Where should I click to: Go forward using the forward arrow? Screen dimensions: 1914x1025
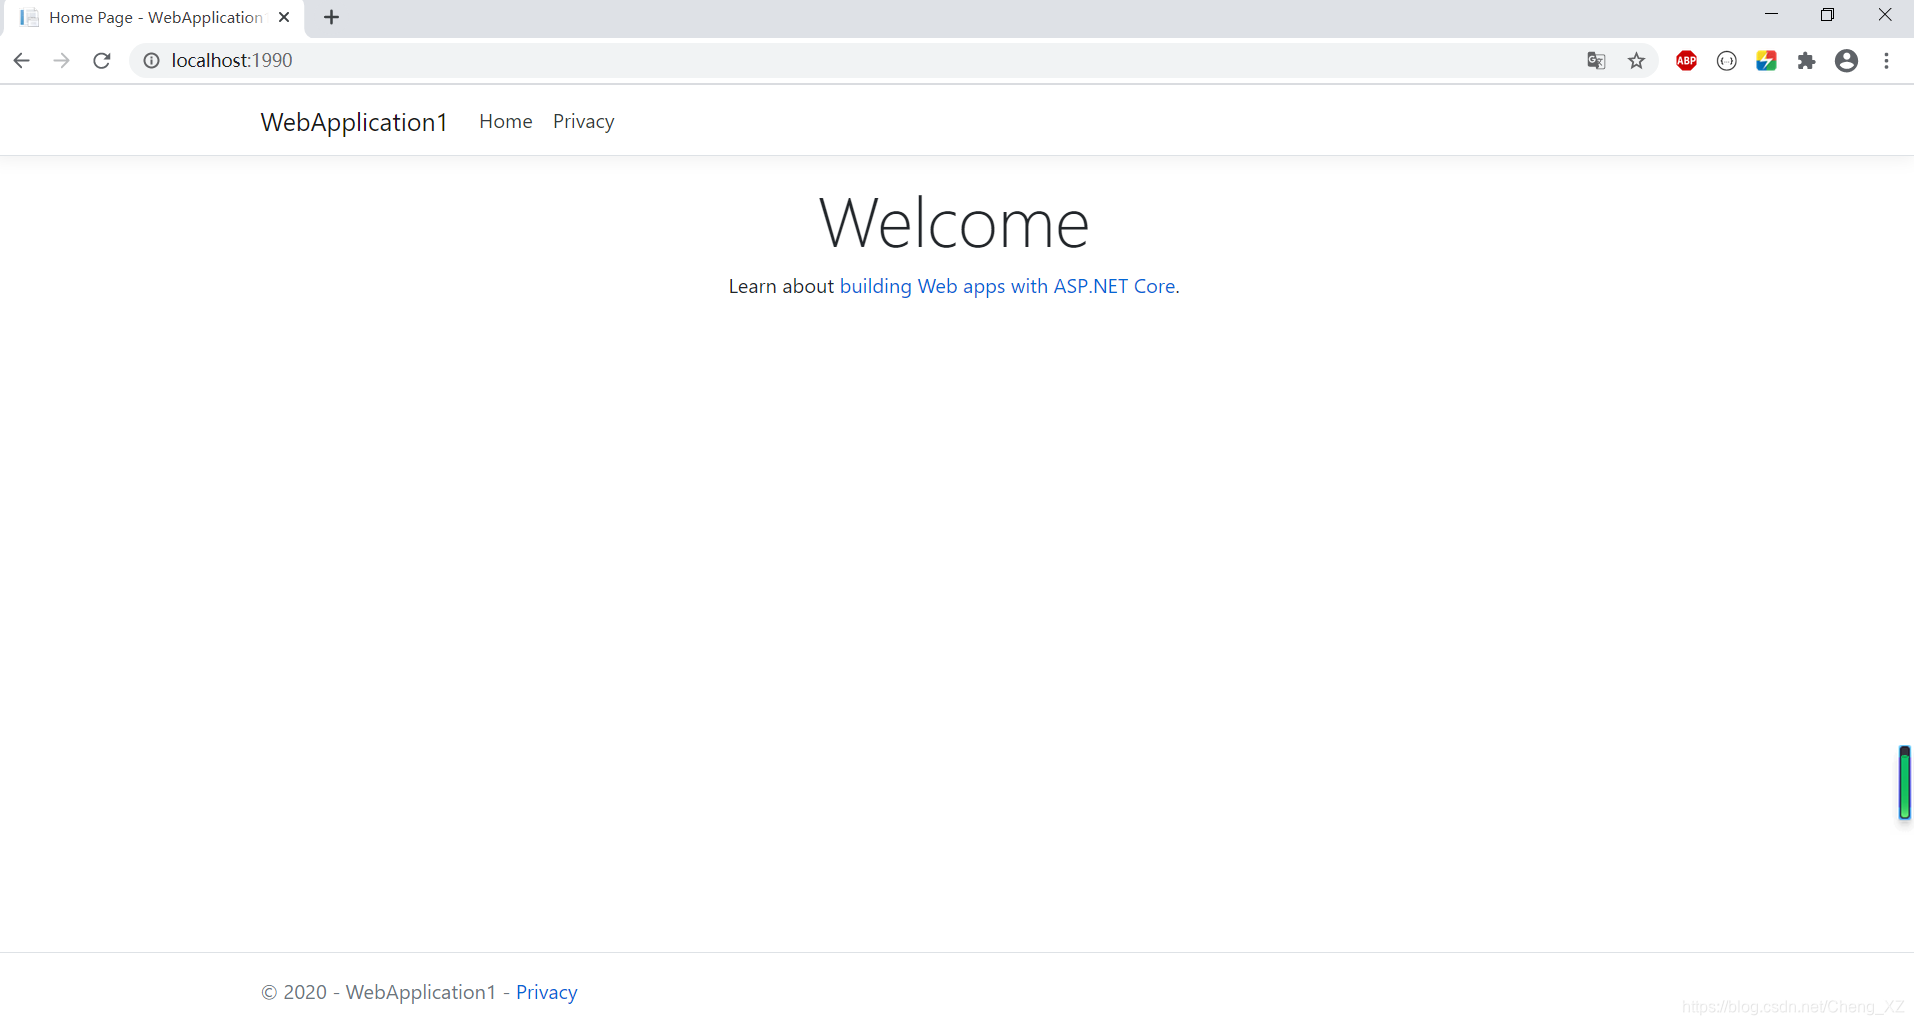(62, 61)
